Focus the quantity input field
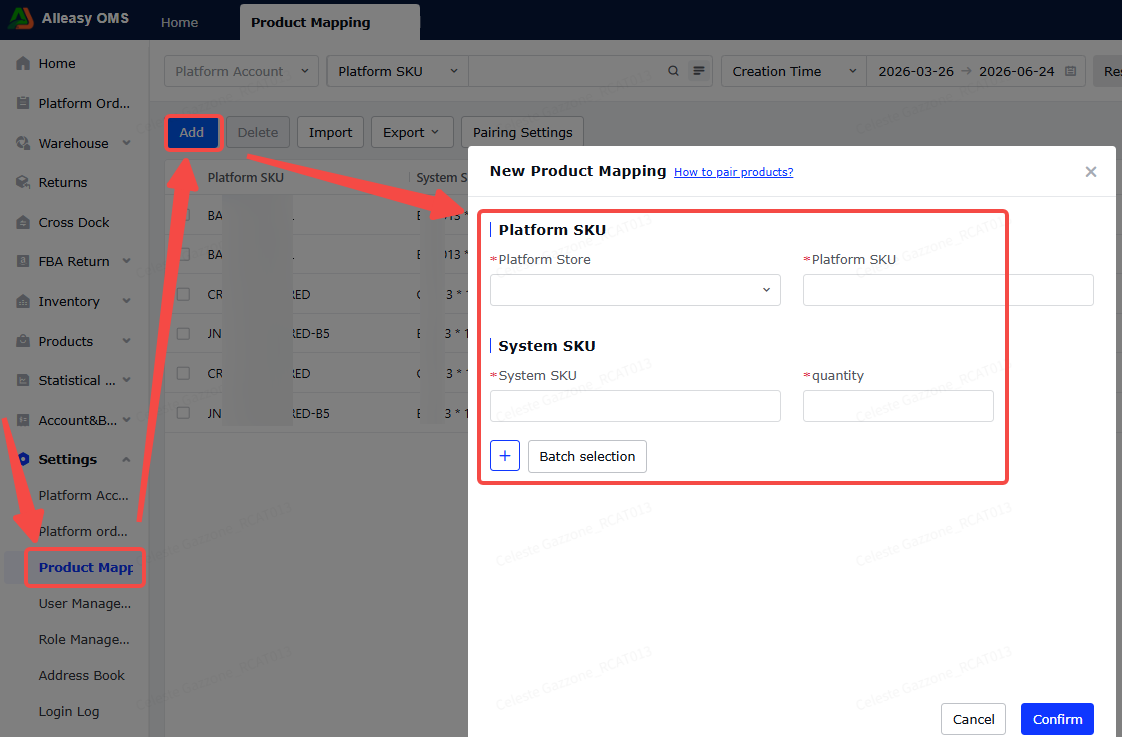This screenshot has height=737, width=1122. click(x=898, y=406)
